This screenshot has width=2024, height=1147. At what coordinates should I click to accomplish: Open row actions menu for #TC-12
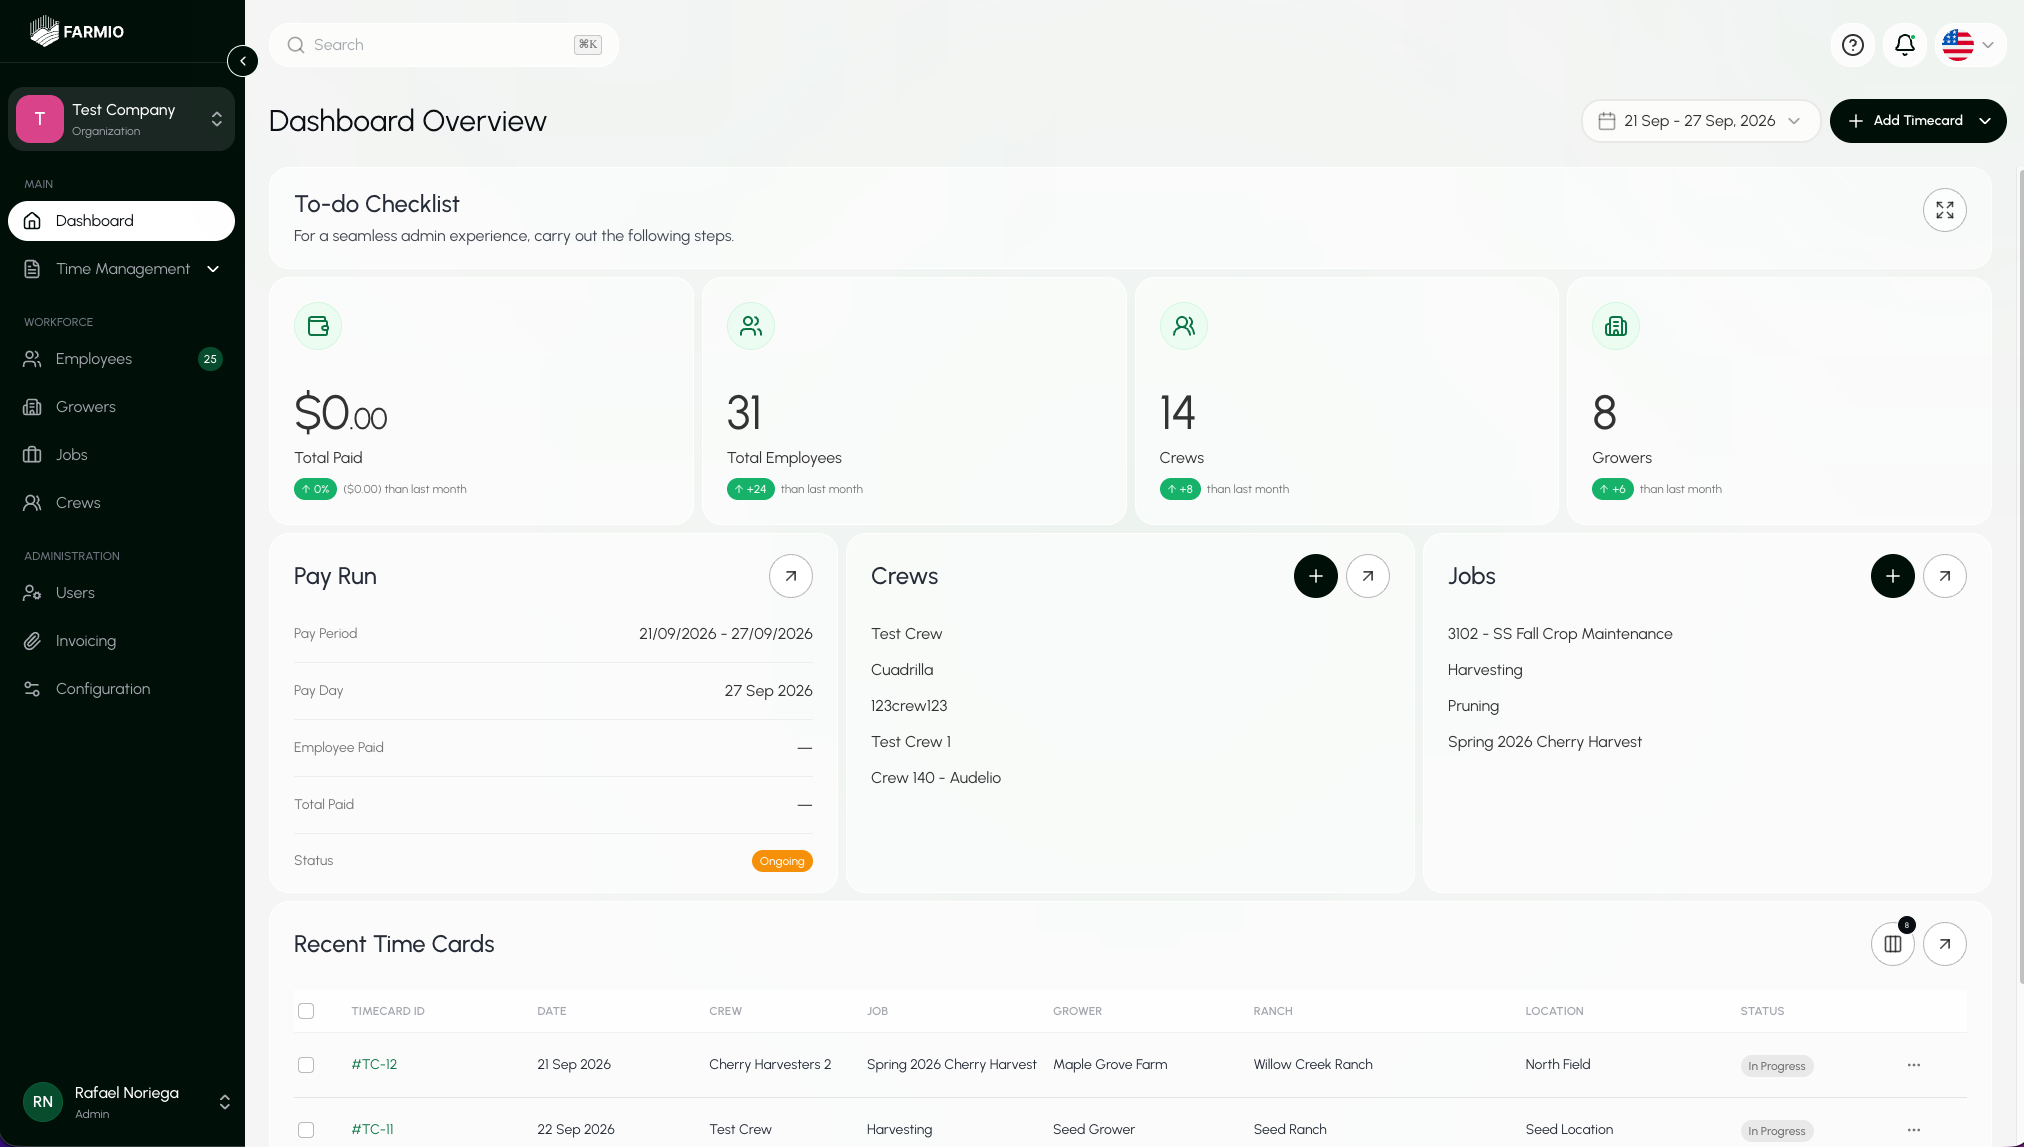click(1914, 1065)
